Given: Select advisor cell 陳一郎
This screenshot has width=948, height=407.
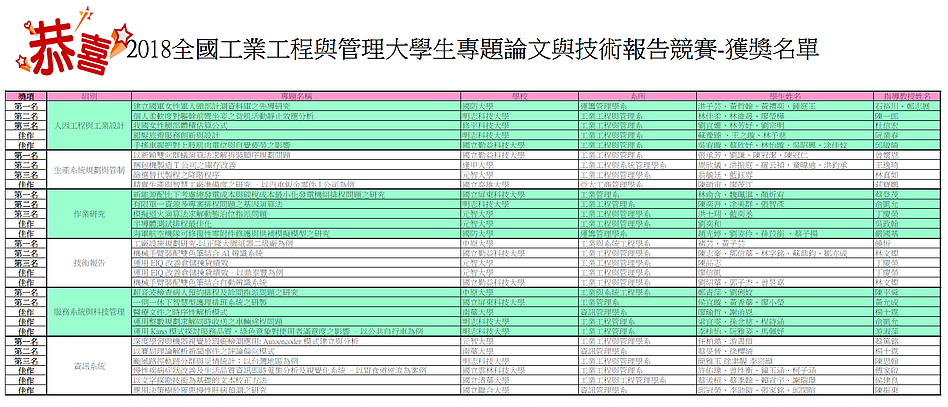Looking at the screenshot, I should click(x=906, y=116).
